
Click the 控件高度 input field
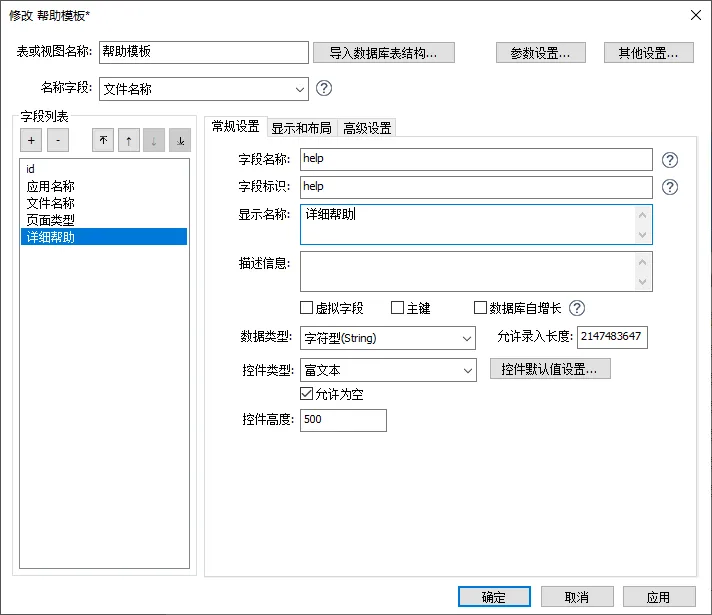343,421
